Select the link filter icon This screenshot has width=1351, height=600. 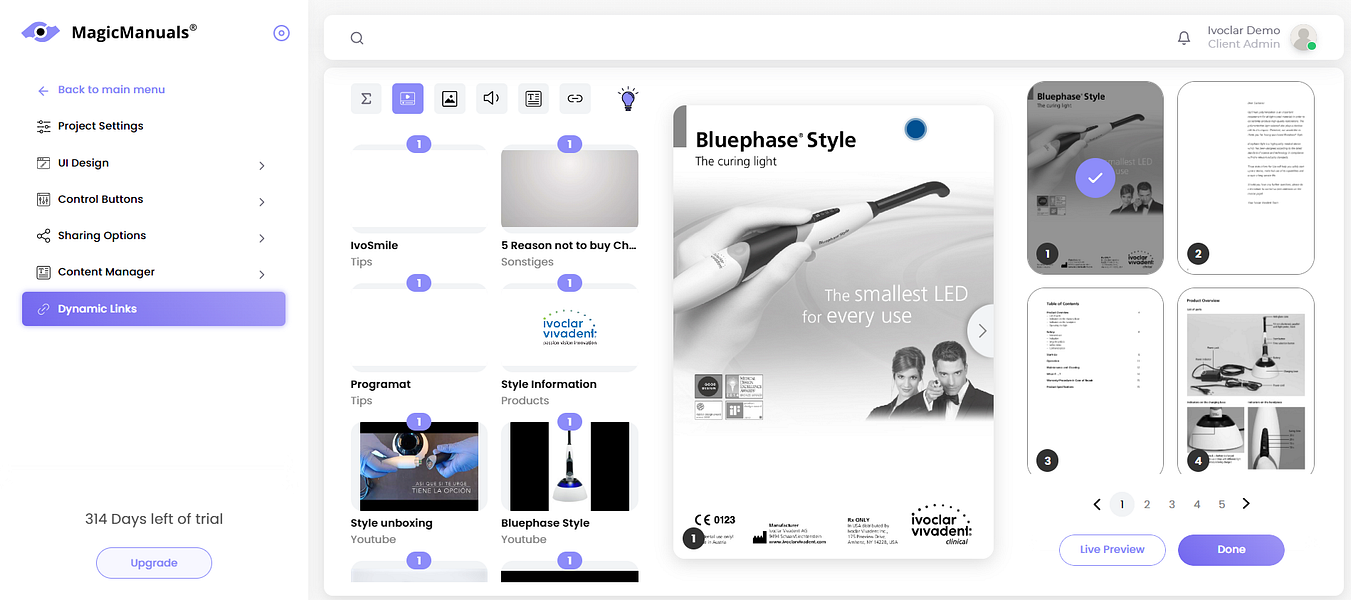575,98
